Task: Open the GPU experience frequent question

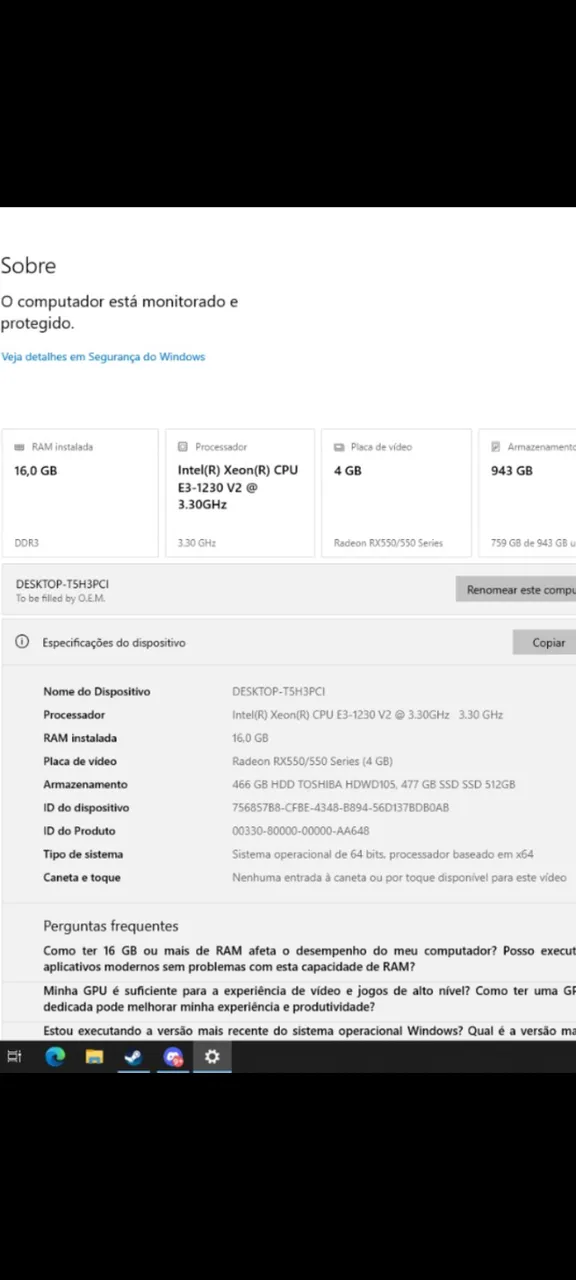Action: [x=309, y=998]
